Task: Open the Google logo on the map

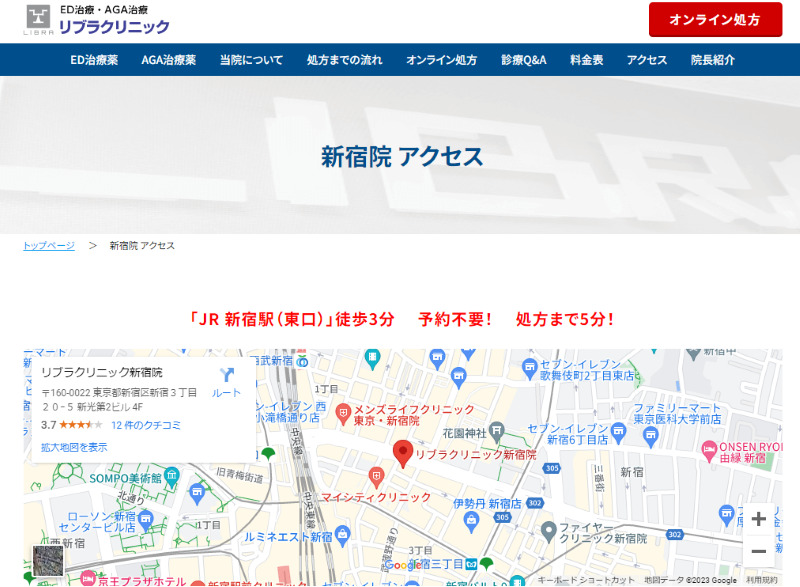Action: 402,565
